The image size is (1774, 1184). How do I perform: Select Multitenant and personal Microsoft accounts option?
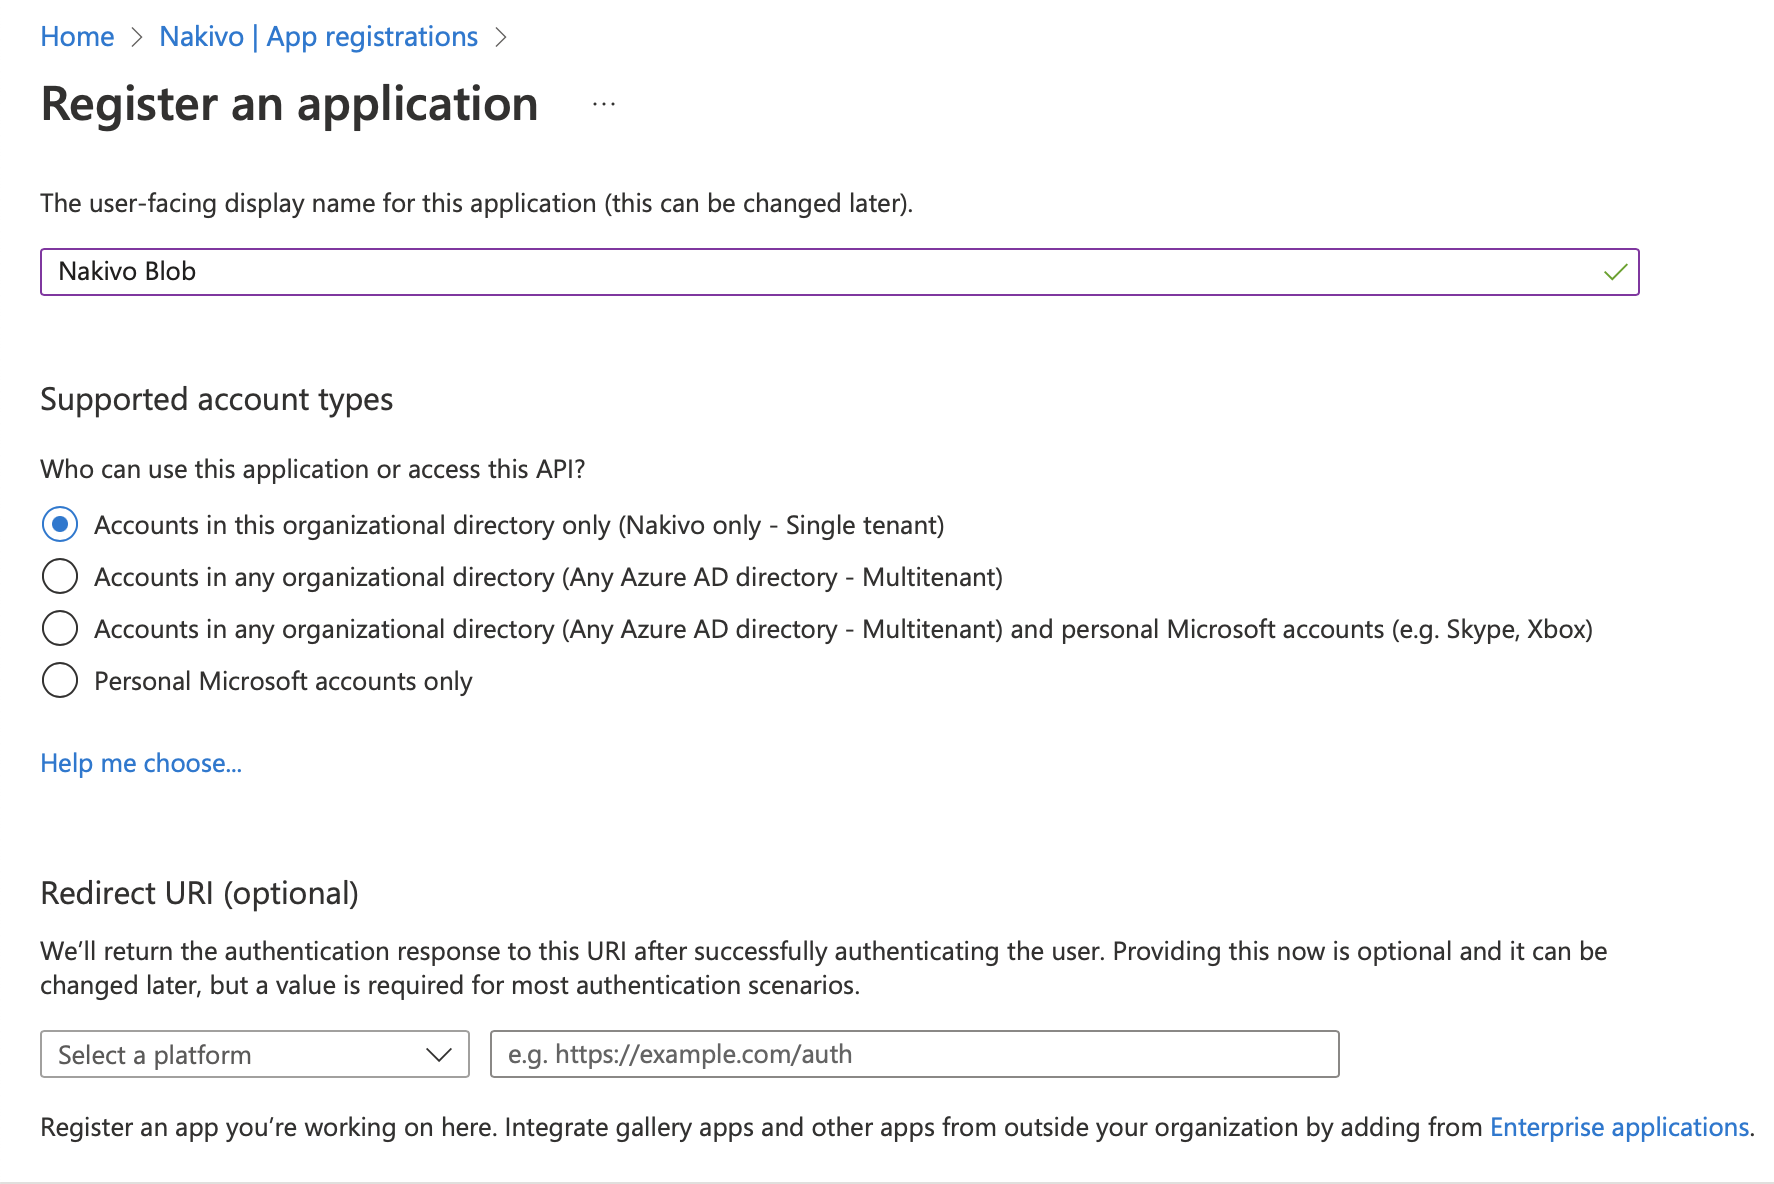60,629
